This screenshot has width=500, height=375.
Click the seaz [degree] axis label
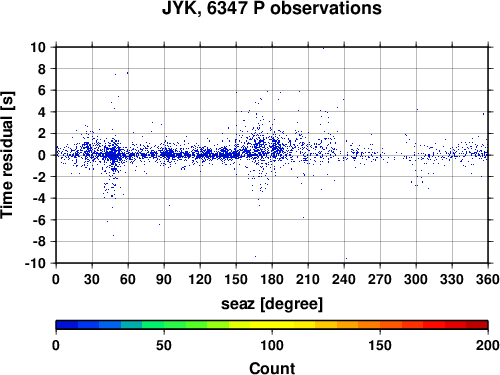click(272, 304)
